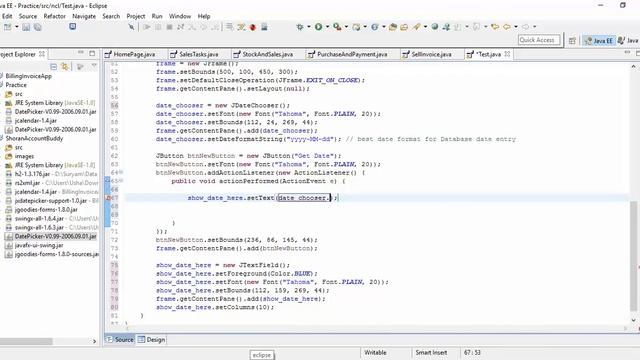Viewport: 640px width, 360px height.
Task: Click Collapse All in Project Explorer
Action: [53, 66]
